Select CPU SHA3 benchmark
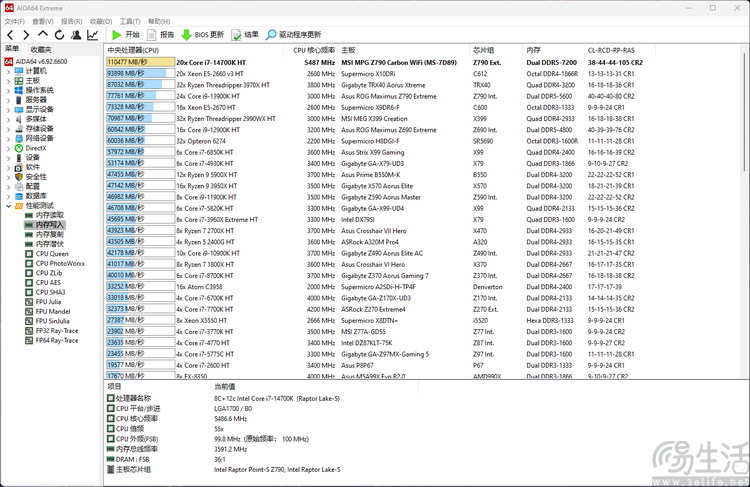This screenshot has height=487, width=750. [x=50, y=292]
